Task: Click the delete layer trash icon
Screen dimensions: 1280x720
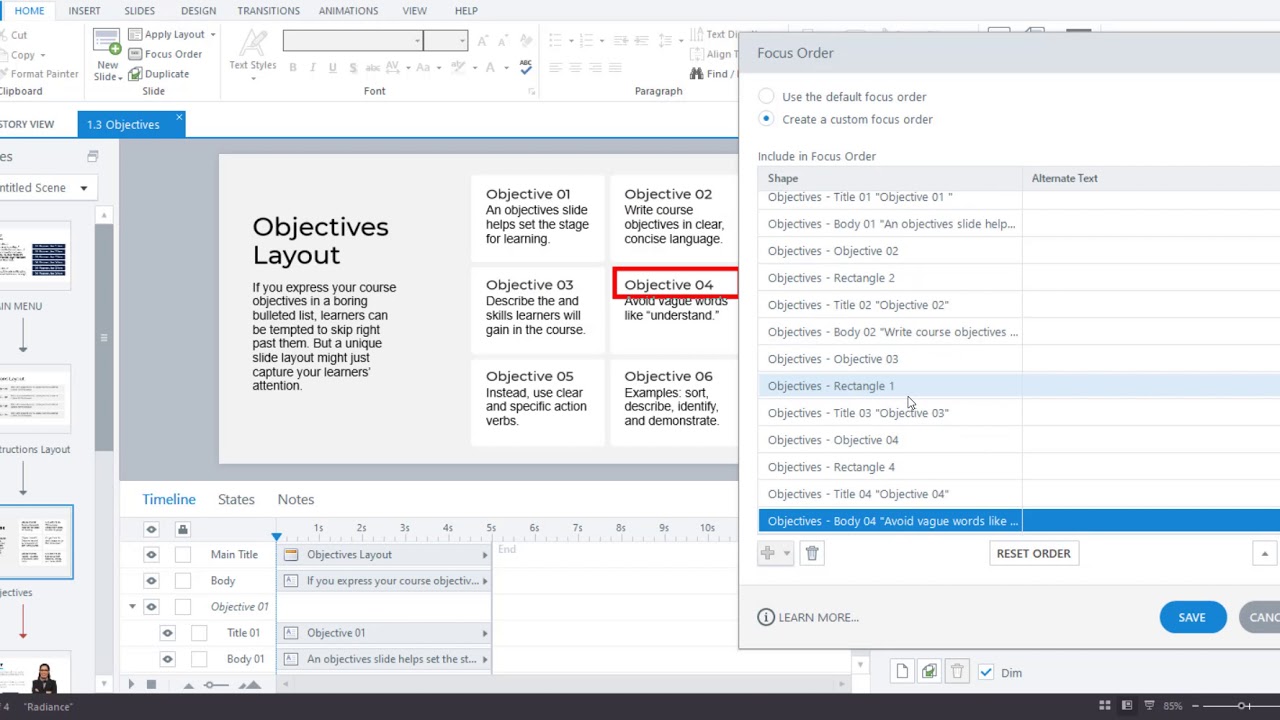Action: [957, 672]
